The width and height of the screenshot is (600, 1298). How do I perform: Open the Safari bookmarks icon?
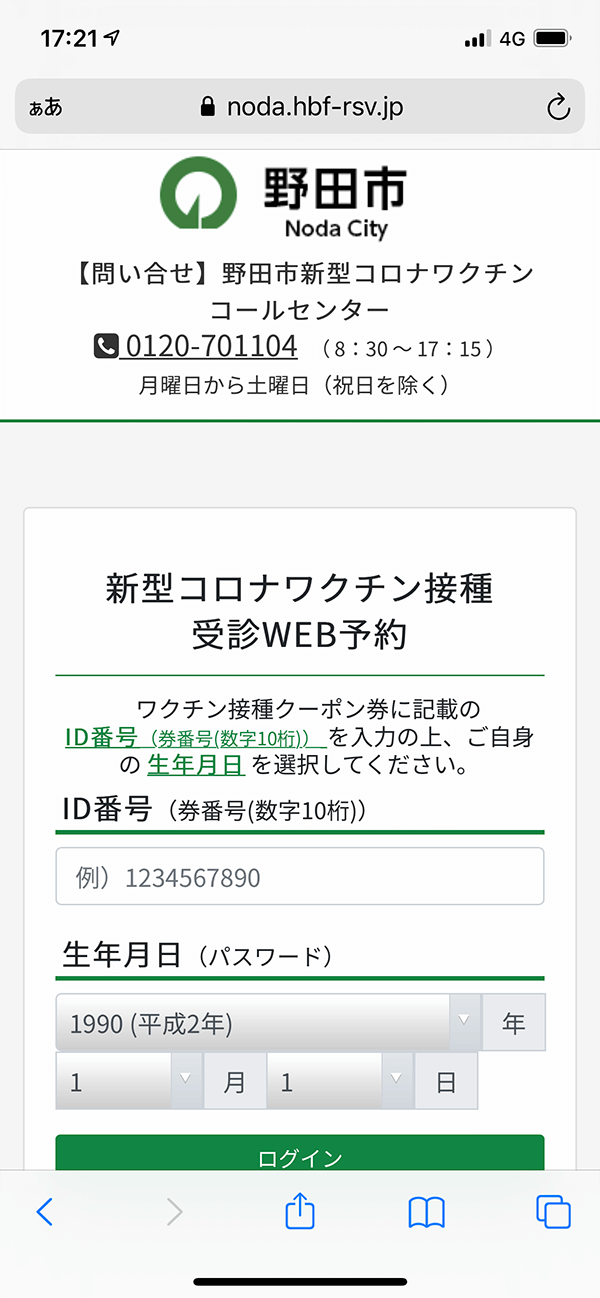point(427,1212)
